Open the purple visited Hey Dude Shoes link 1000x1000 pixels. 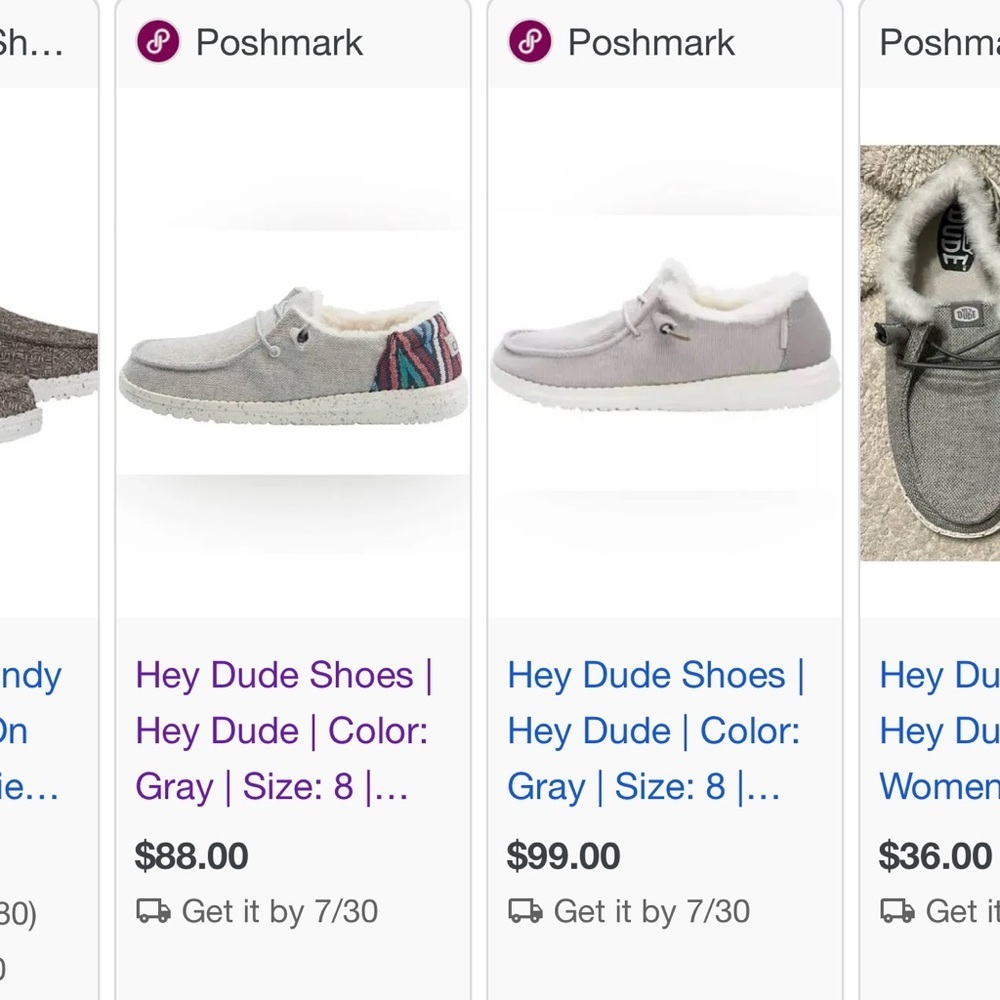click(284, 731)
